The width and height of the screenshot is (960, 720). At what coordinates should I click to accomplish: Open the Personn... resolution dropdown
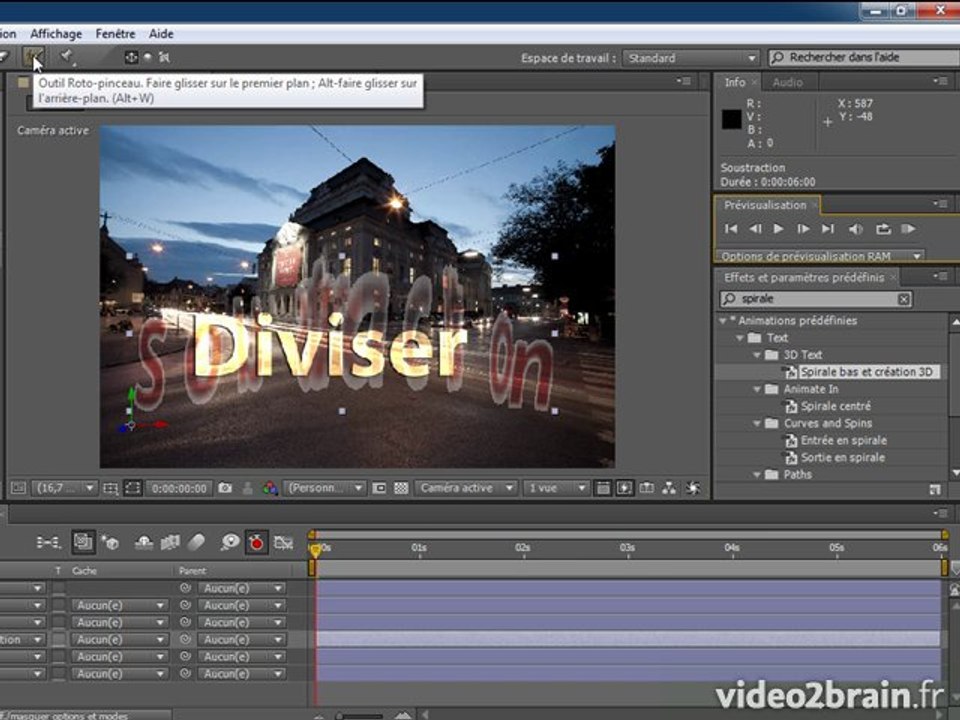tap(324, 488)
